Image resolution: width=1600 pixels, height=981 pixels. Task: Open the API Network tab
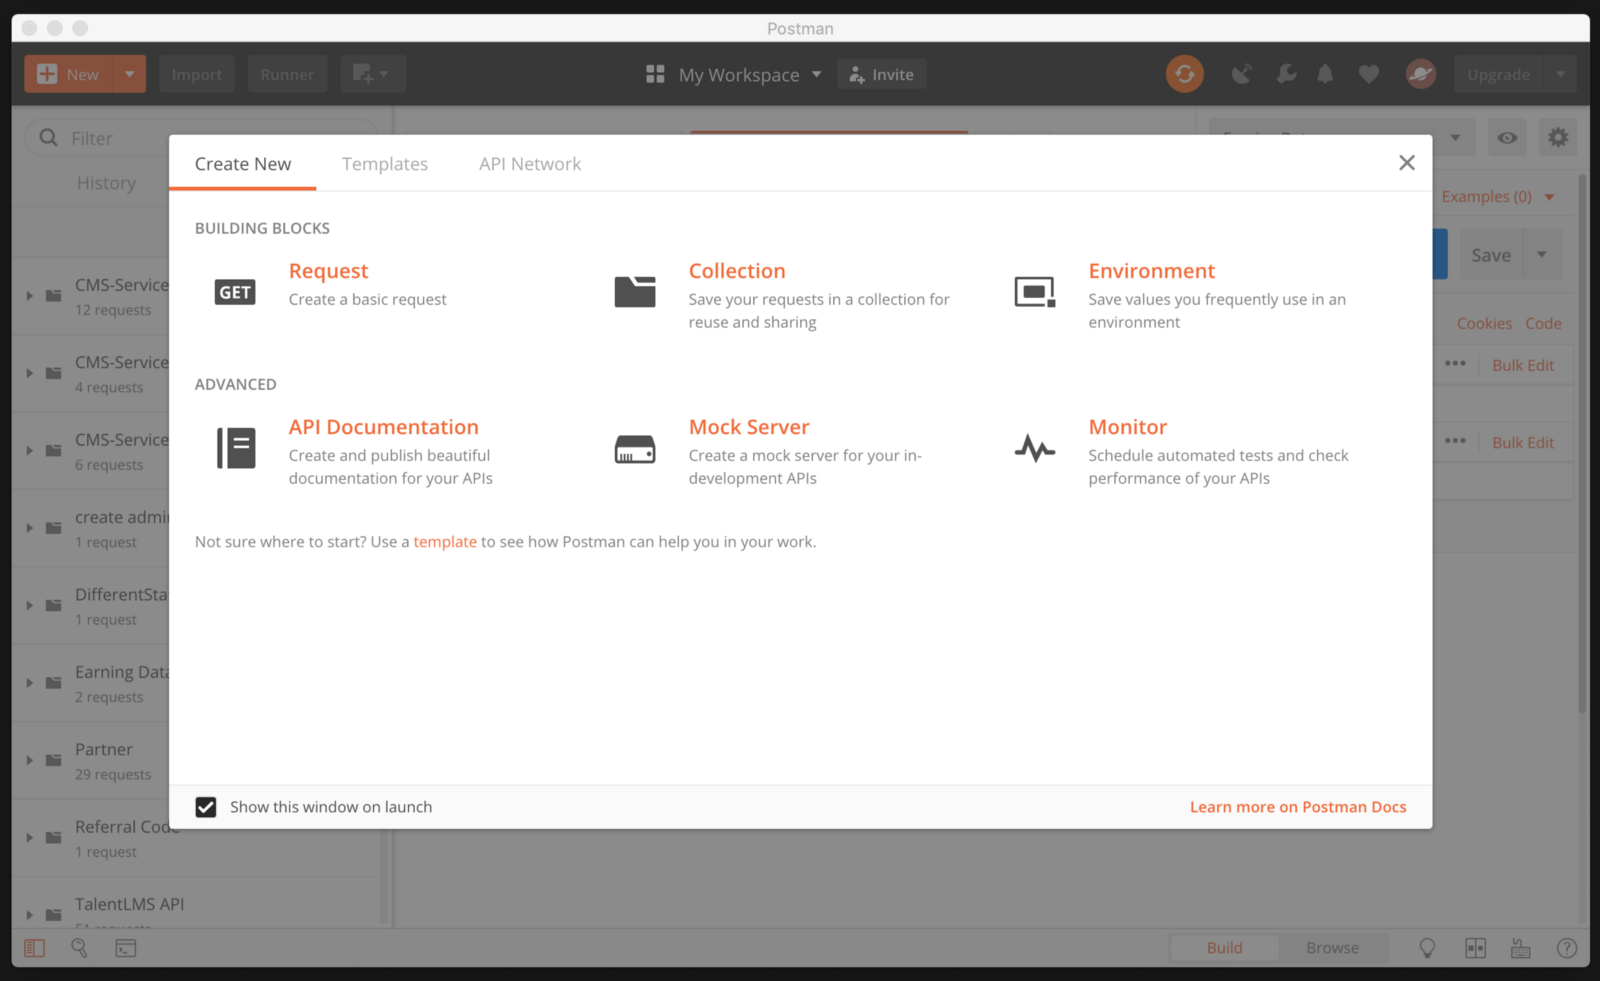(530, 164)
